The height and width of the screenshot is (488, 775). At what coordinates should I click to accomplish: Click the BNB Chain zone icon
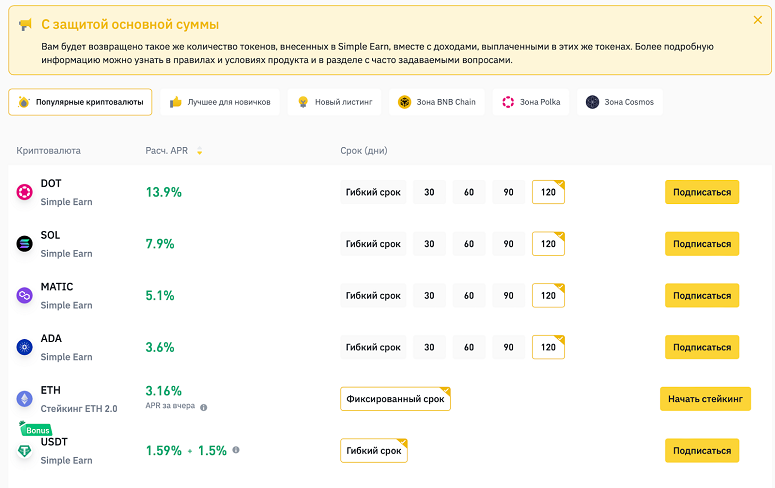pyautogui.click(x=405, y=102)
